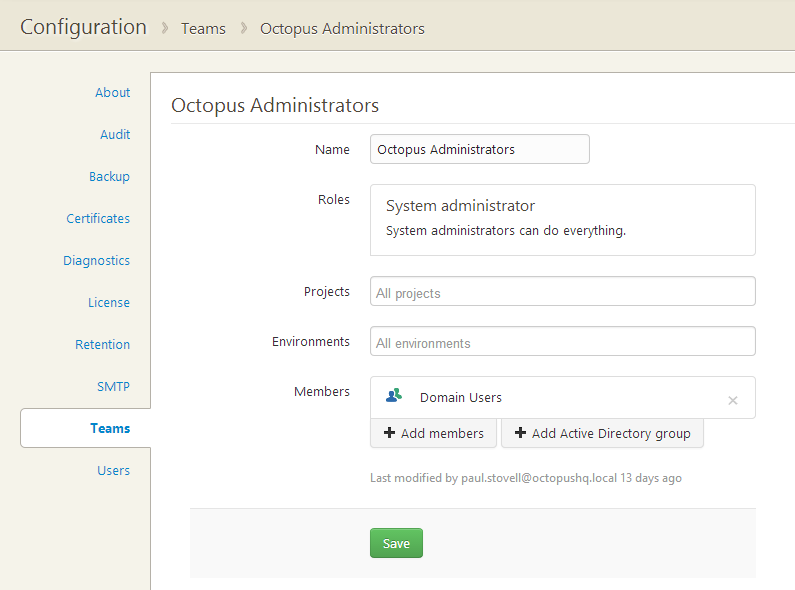
Task: Click the Domain Users group icon
Action: coord(394,396)
